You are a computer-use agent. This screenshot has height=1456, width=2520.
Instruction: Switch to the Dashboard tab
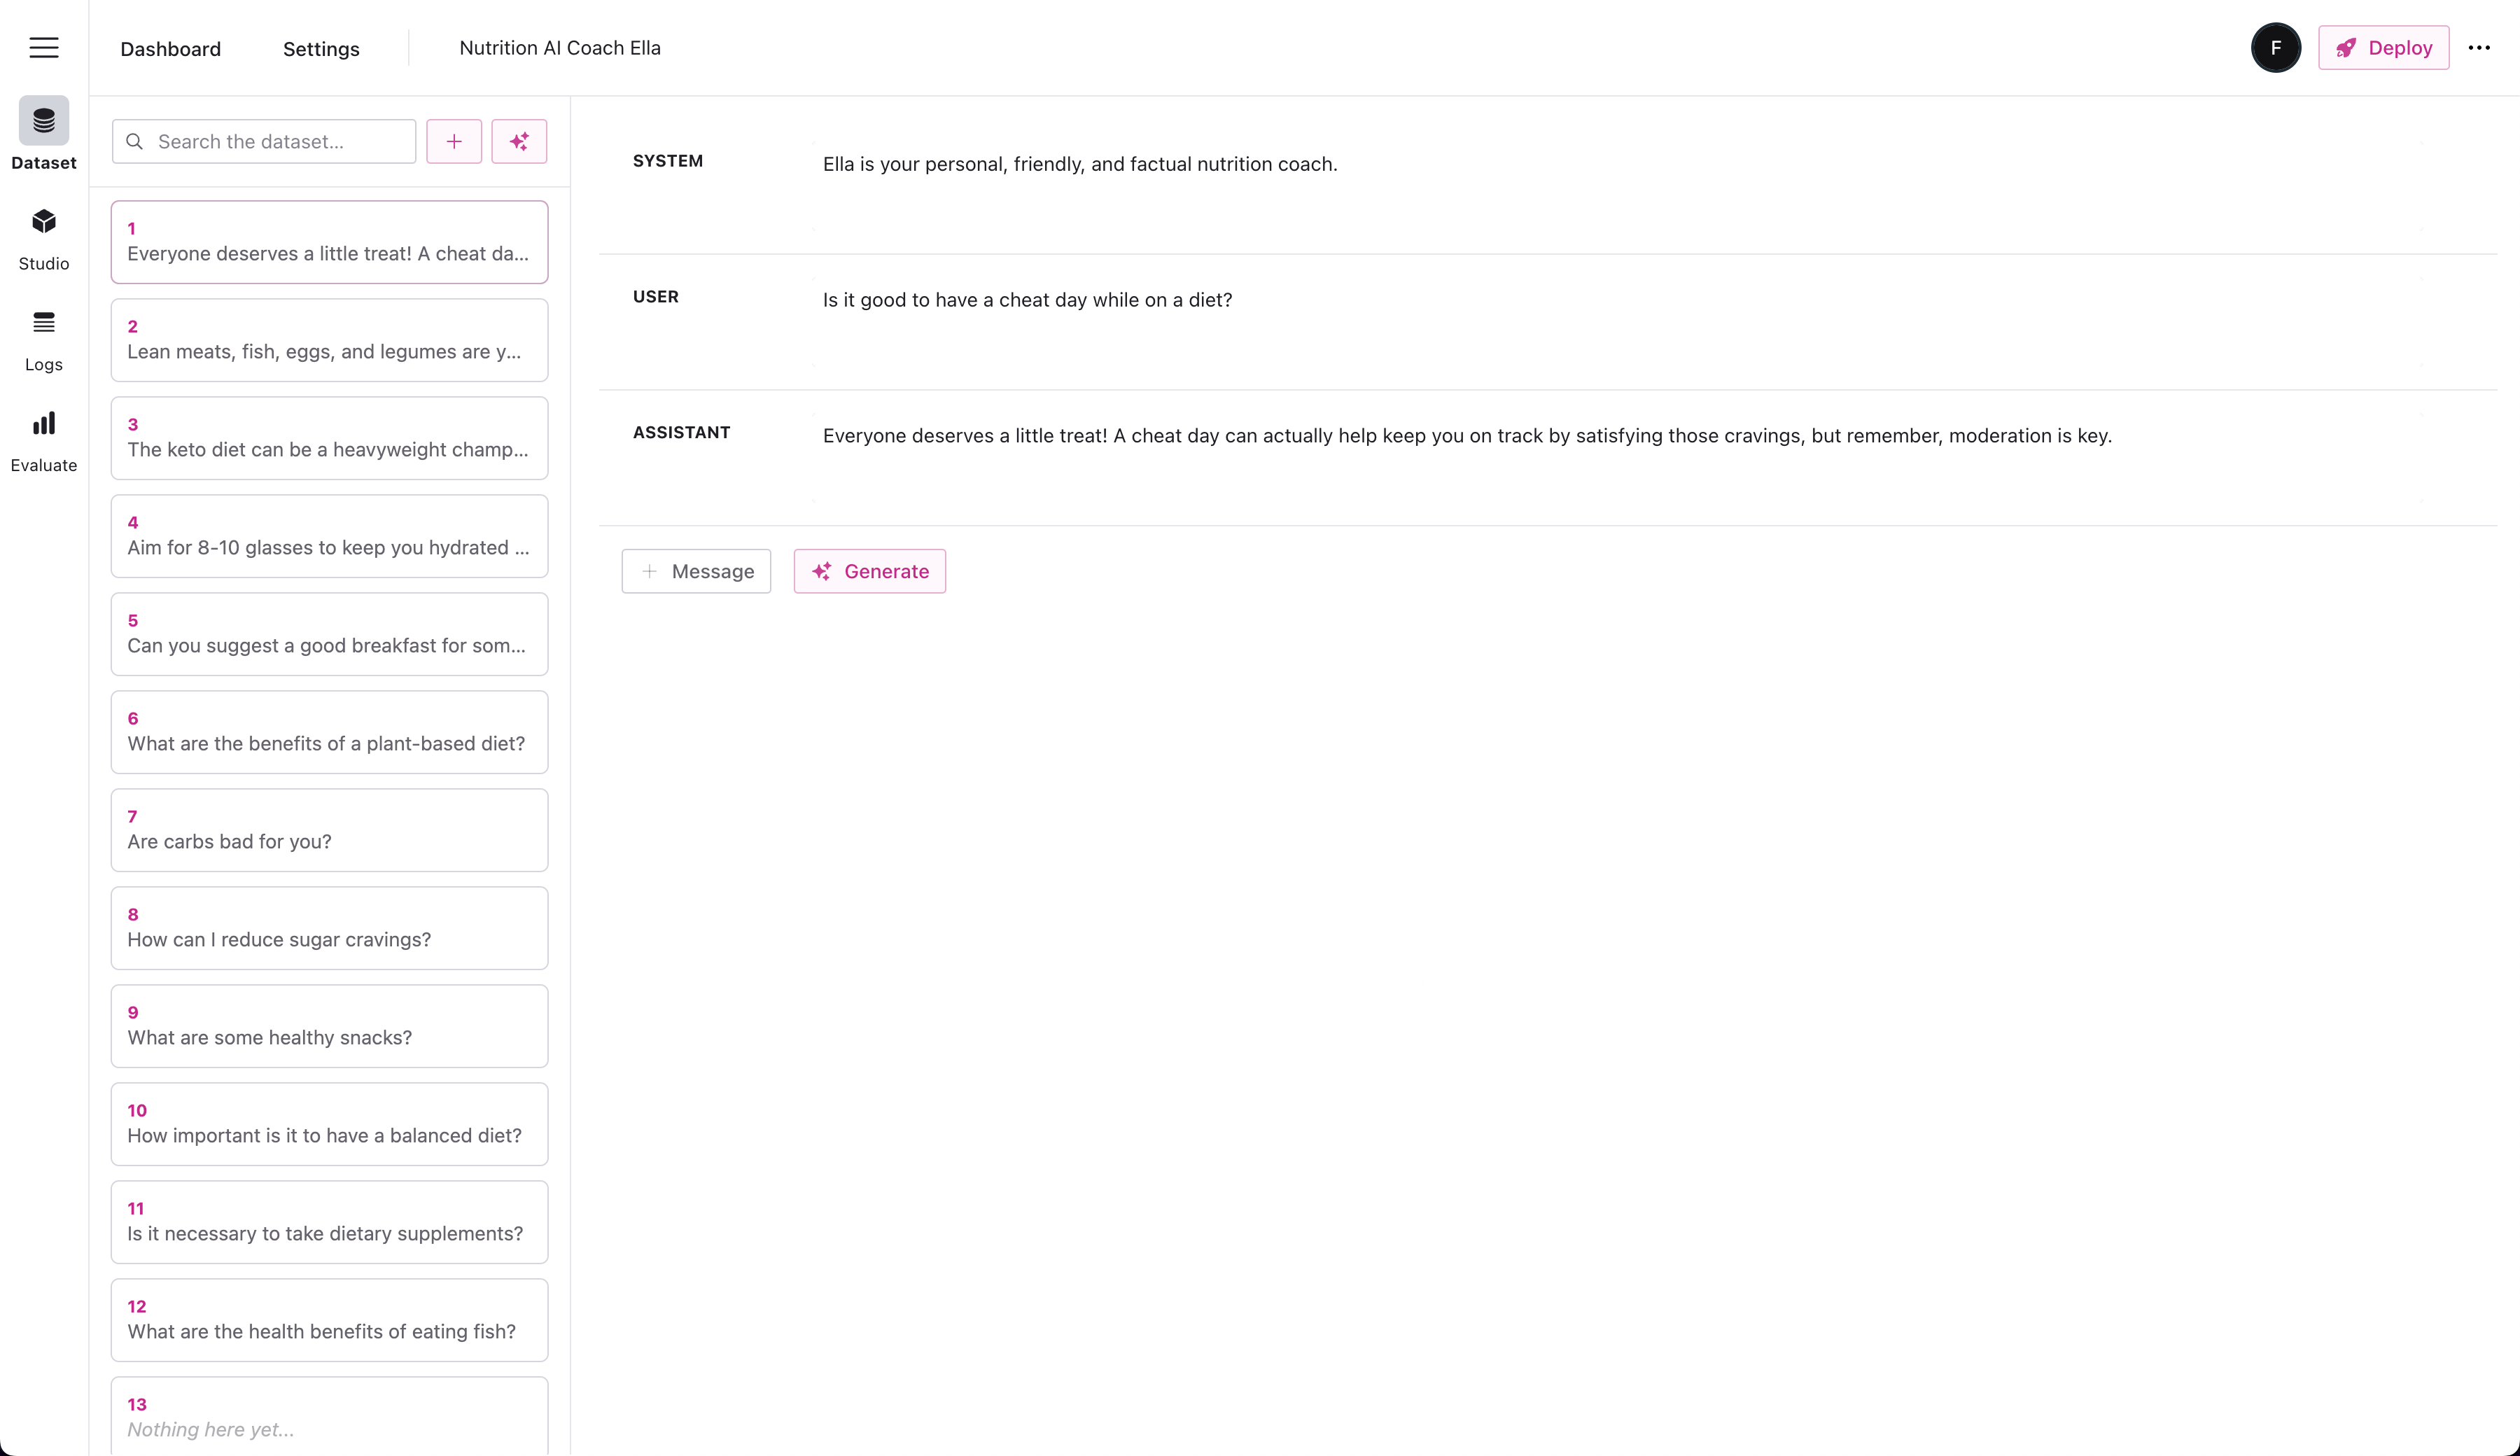click(170, 49)
